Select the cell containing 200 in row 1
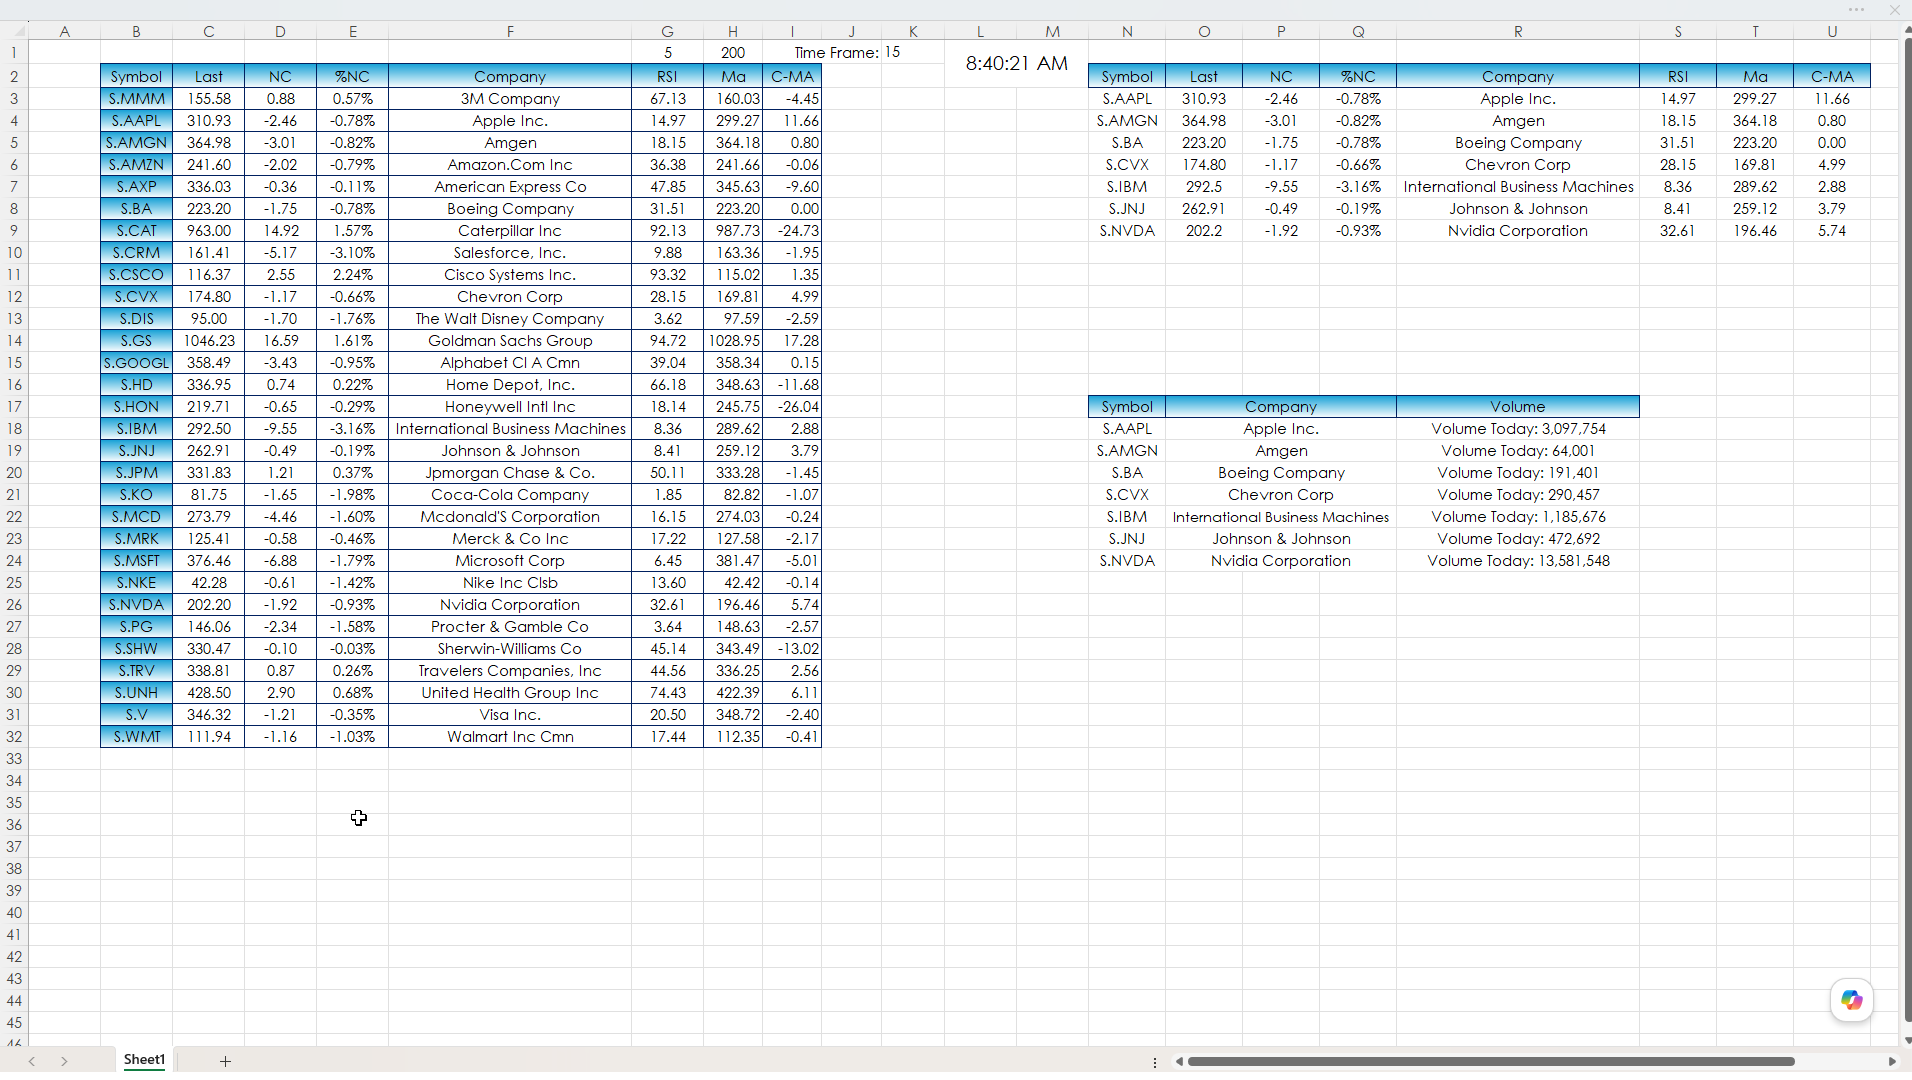This screenshot has width=1912, height=1080. pos(733,53)
